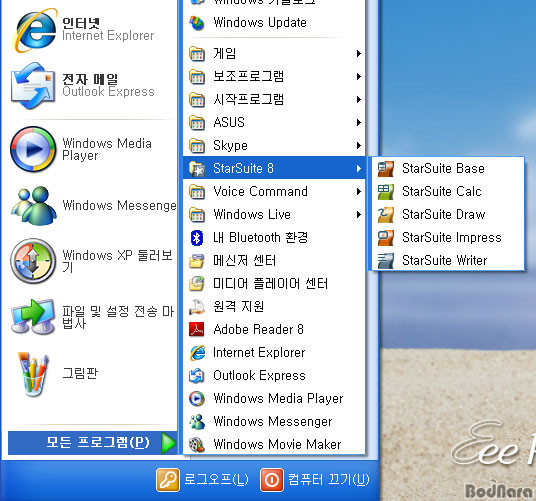Click Internet Explorer icon in programs list
Viewport: 536px width, 501px height.
click(x=197, y=353)
